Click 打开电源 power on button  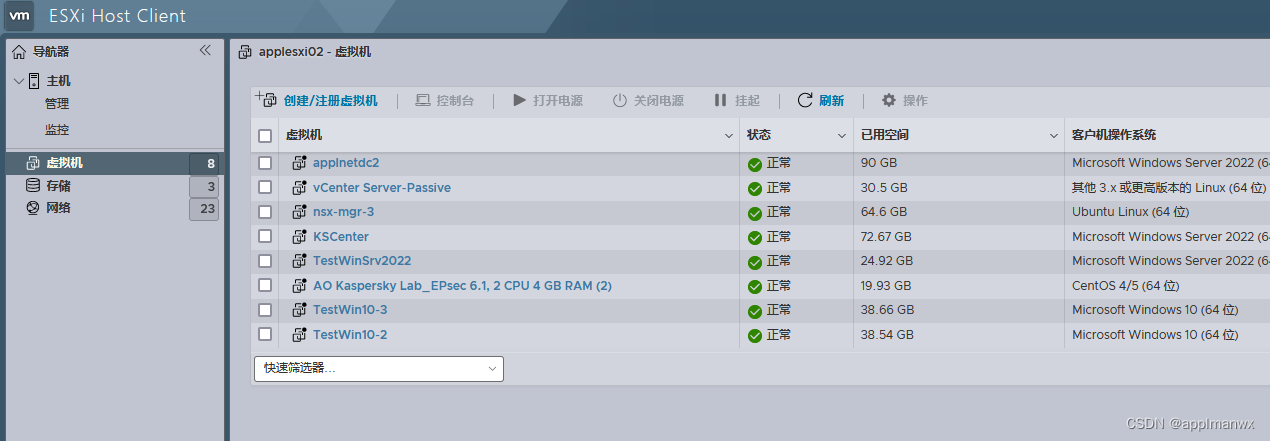547,100
